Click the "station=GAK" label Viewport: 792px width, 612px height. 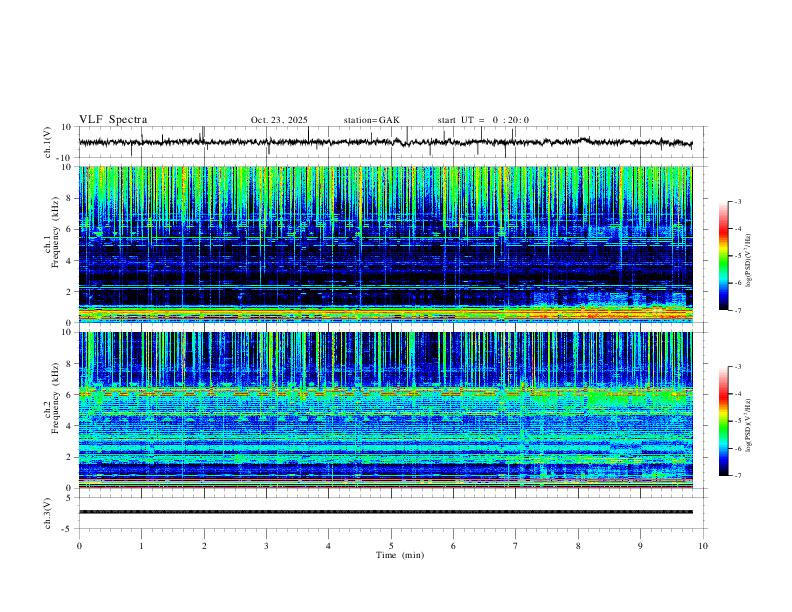[x=371, y=120]
